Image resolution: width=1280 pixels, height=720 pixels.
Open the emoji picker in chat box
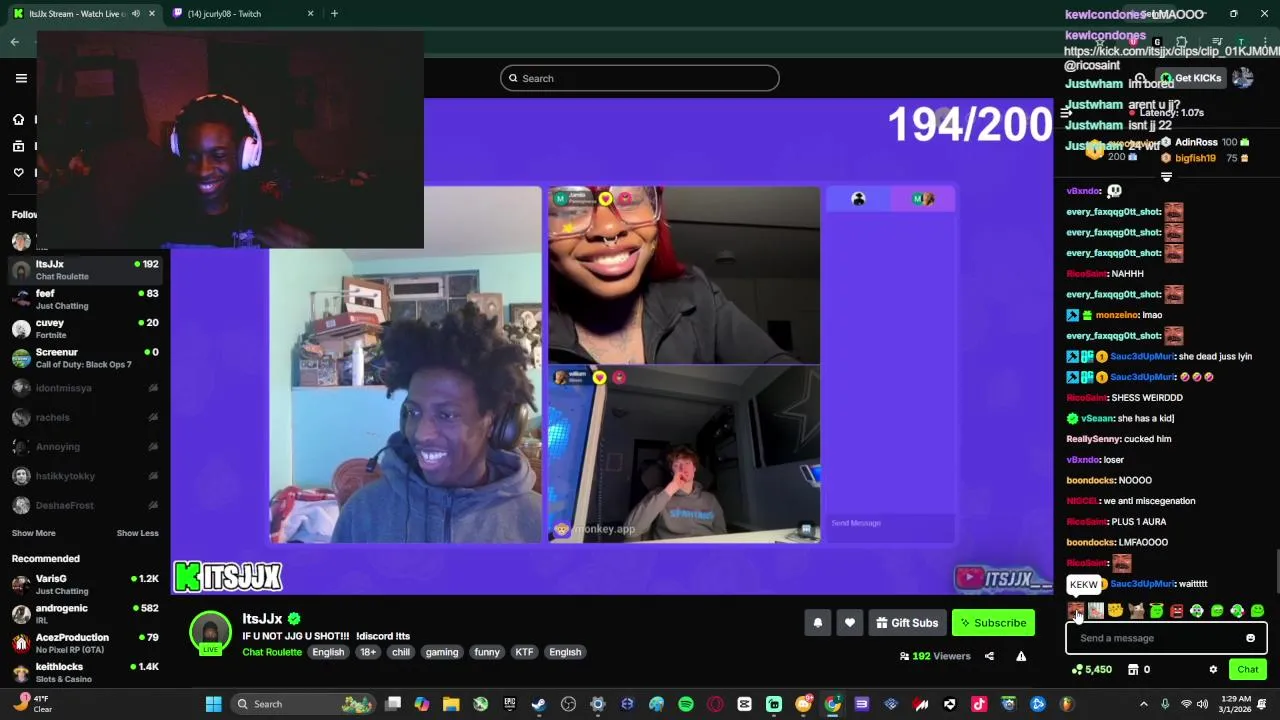tap(1250, 638)
